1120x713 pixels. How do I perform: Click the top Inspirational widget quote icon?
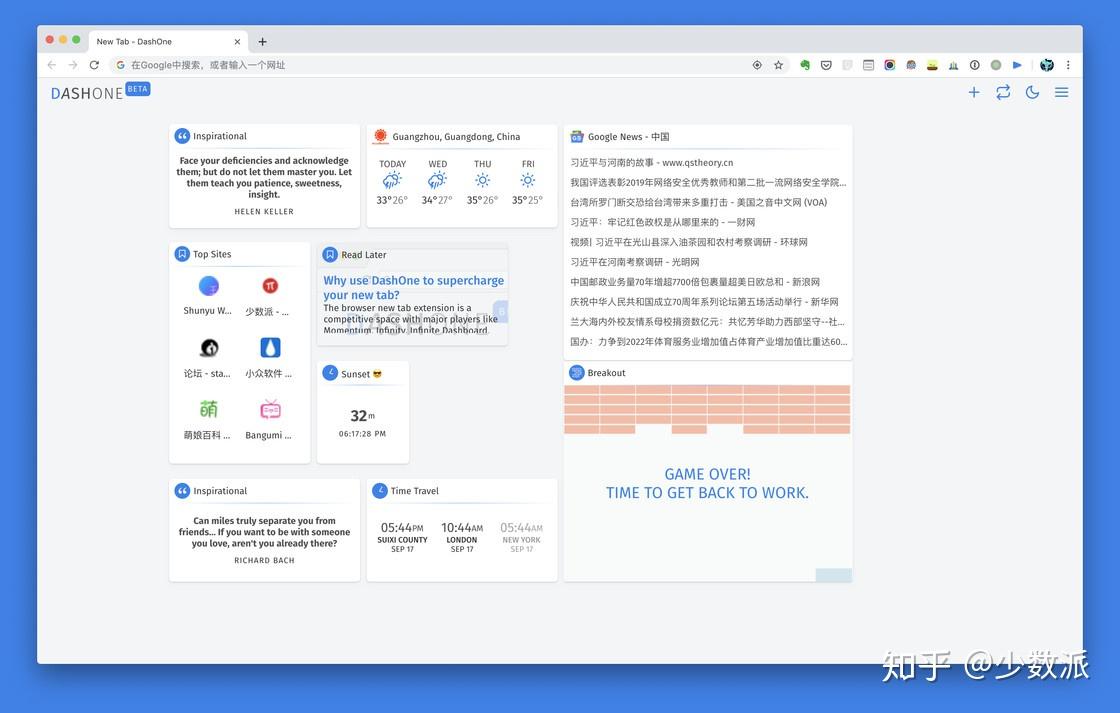(x=182, y=136)
